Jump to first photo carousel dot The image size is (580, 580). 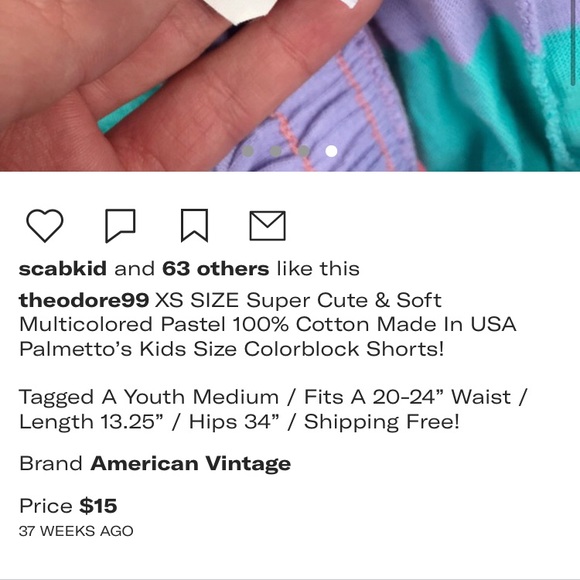(x=248, y=151)
